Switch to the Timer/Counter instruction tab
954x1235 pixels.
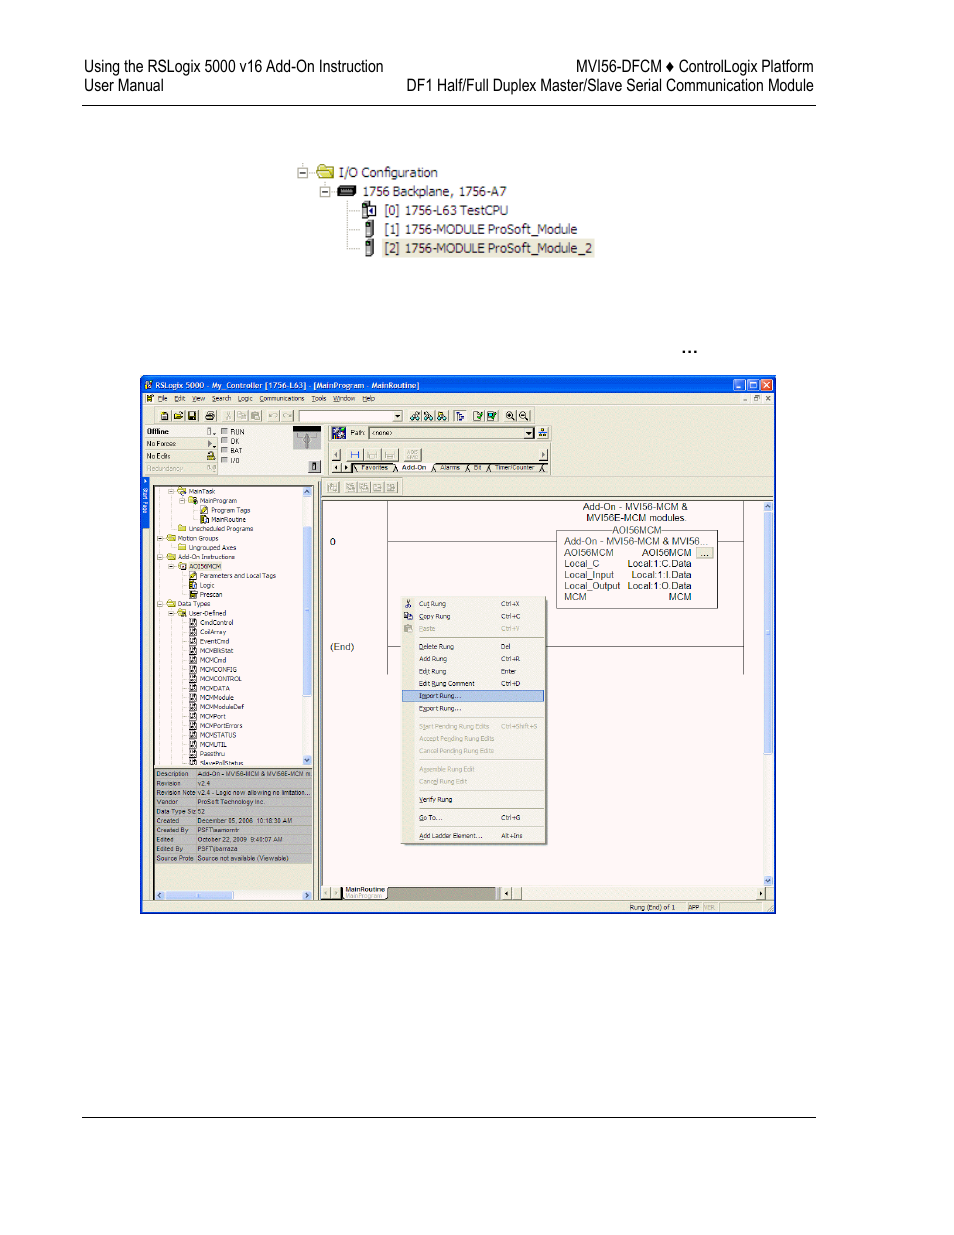coord(514,468)
